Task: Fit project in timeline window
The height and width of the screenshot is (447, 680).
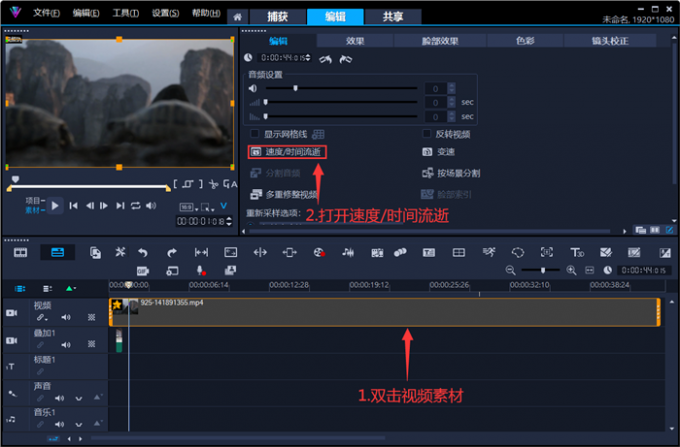Action: coord(589,271)
